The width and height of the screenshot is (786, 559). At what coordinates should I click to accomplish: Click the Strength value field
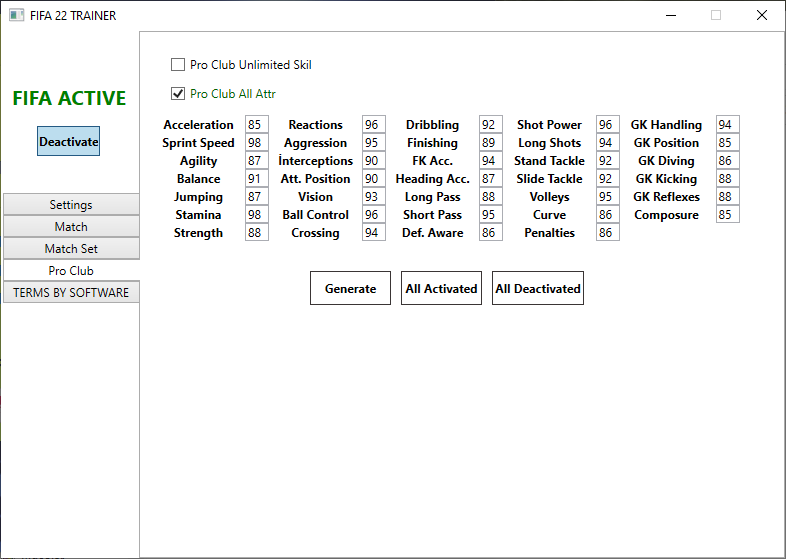pyautogui.click(x=257, y=233)
